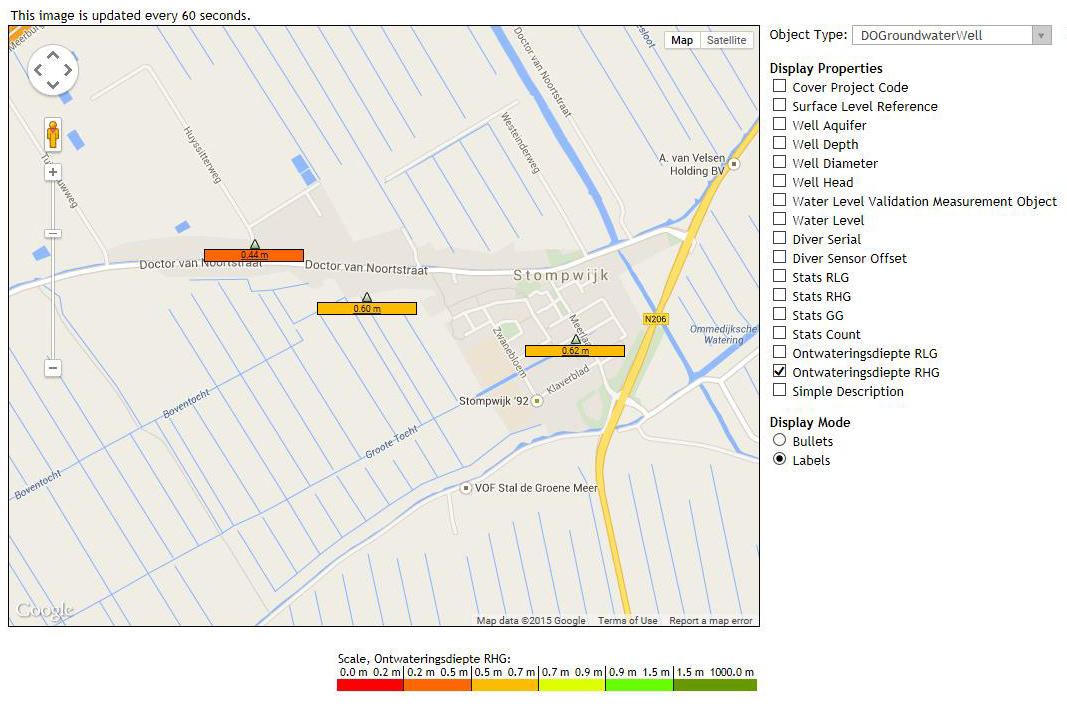Image resolution: width=1067 pixels, height=714 pixels.
Task: Enable the Well Depth checkbox
Action: point(779,144)
